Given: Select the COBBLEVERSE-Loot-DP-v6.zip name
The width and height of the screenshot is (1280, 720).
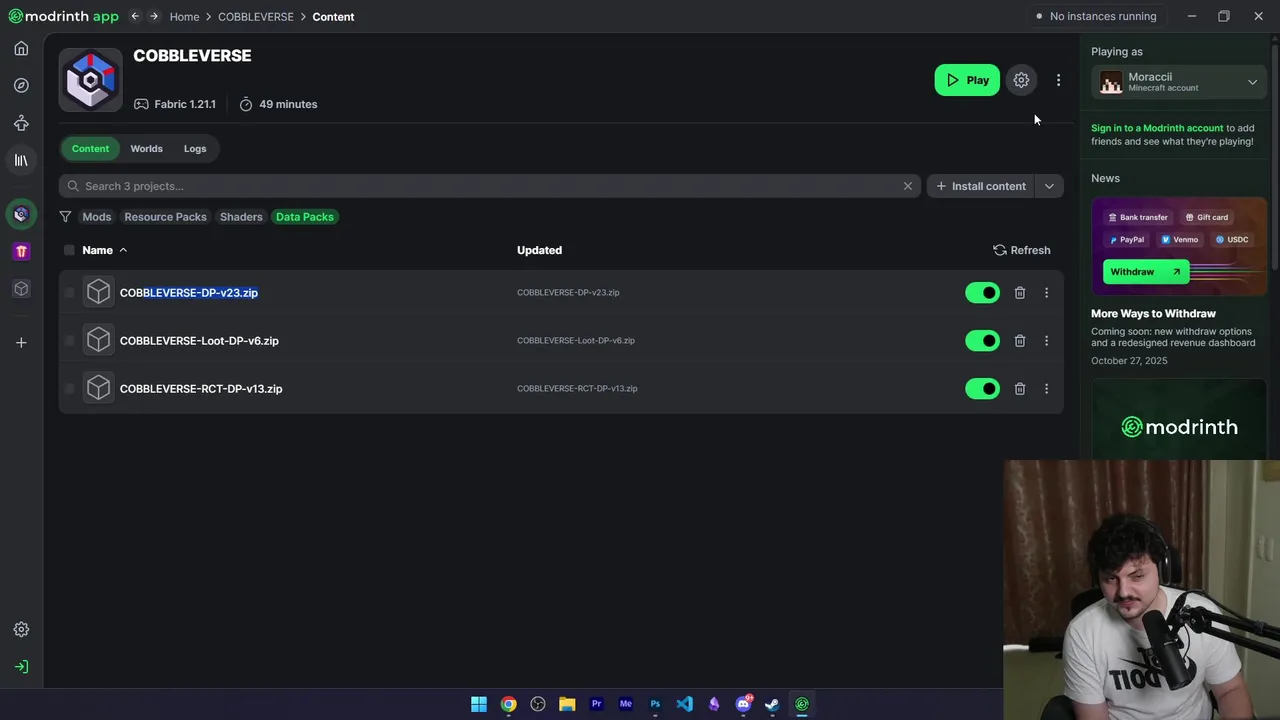Looking at the screenshot, I should coord(199,341).
